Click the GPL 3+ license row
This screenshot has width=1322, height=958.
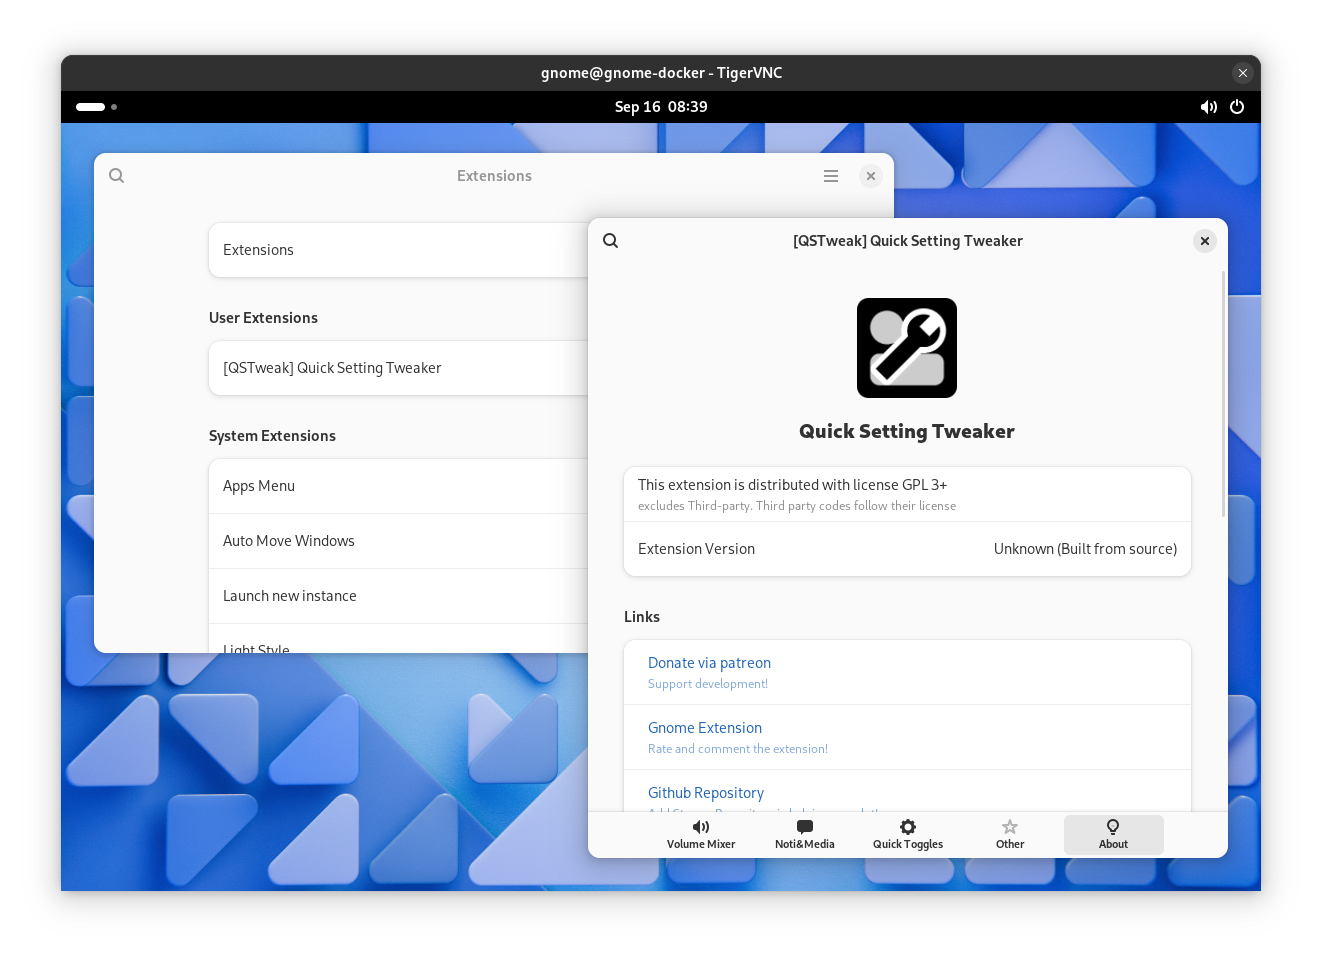coord(907,494)
